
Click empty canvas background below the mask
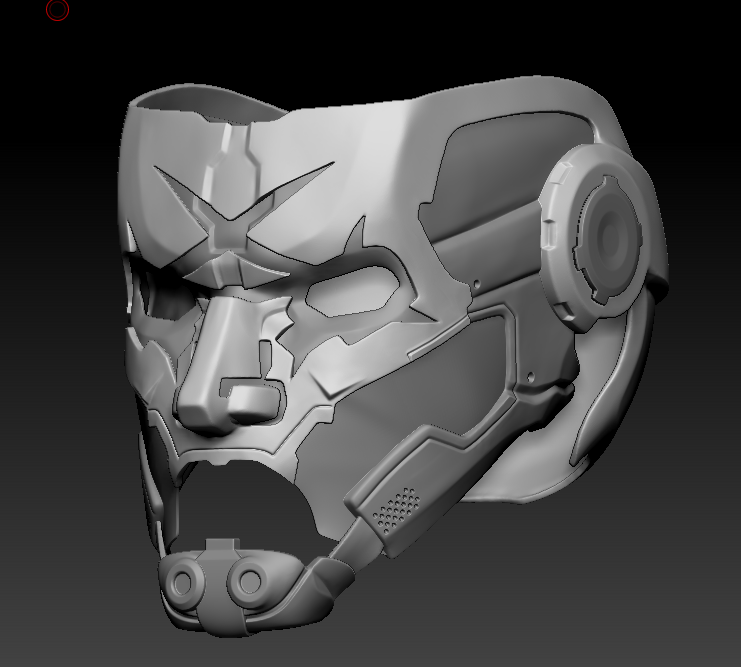500,620
